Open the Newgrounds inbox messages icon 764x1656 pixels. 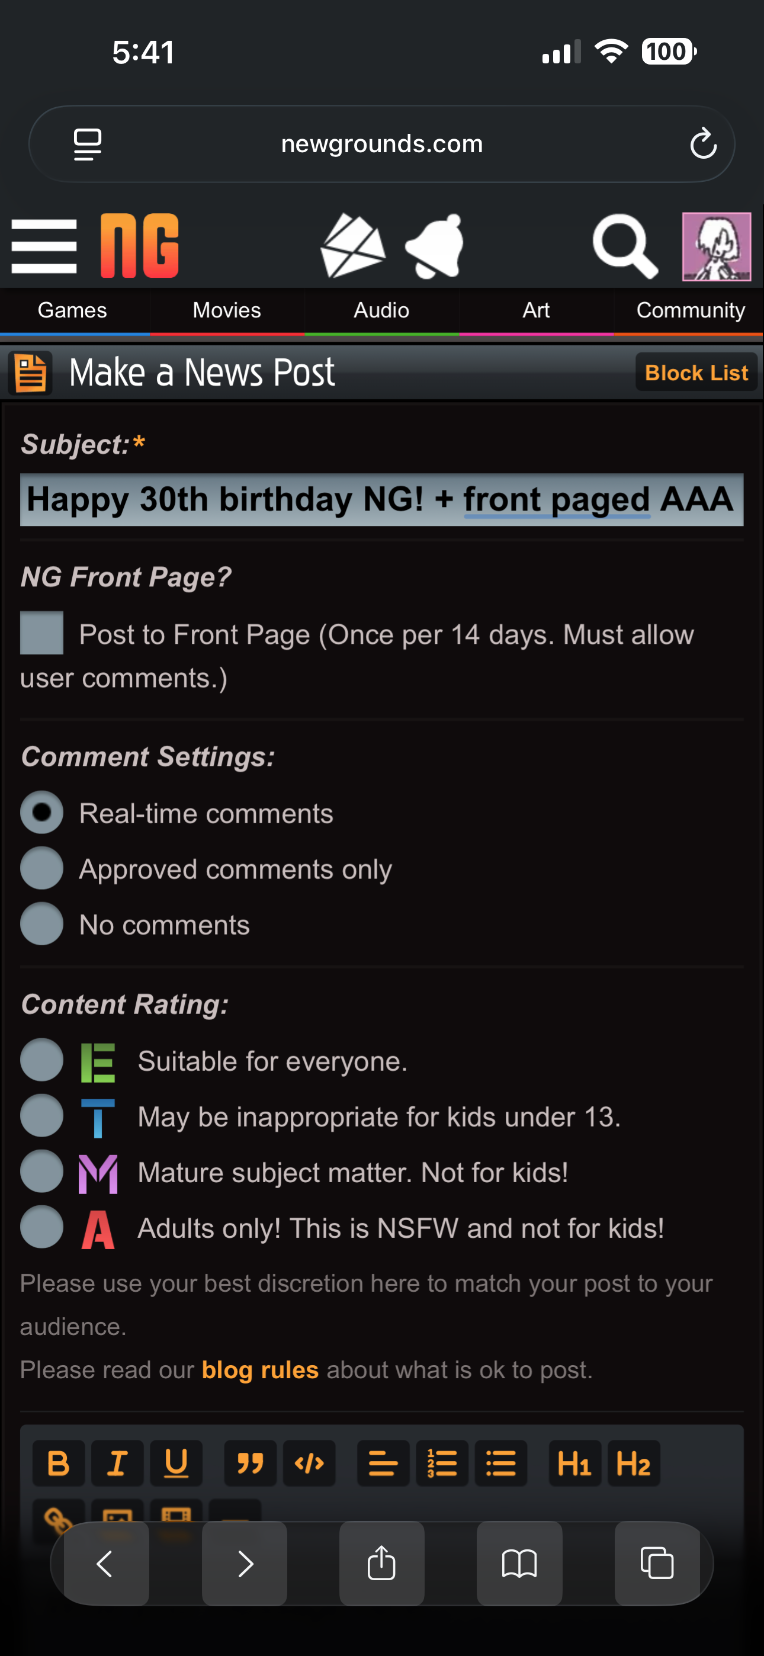[353, 246]
